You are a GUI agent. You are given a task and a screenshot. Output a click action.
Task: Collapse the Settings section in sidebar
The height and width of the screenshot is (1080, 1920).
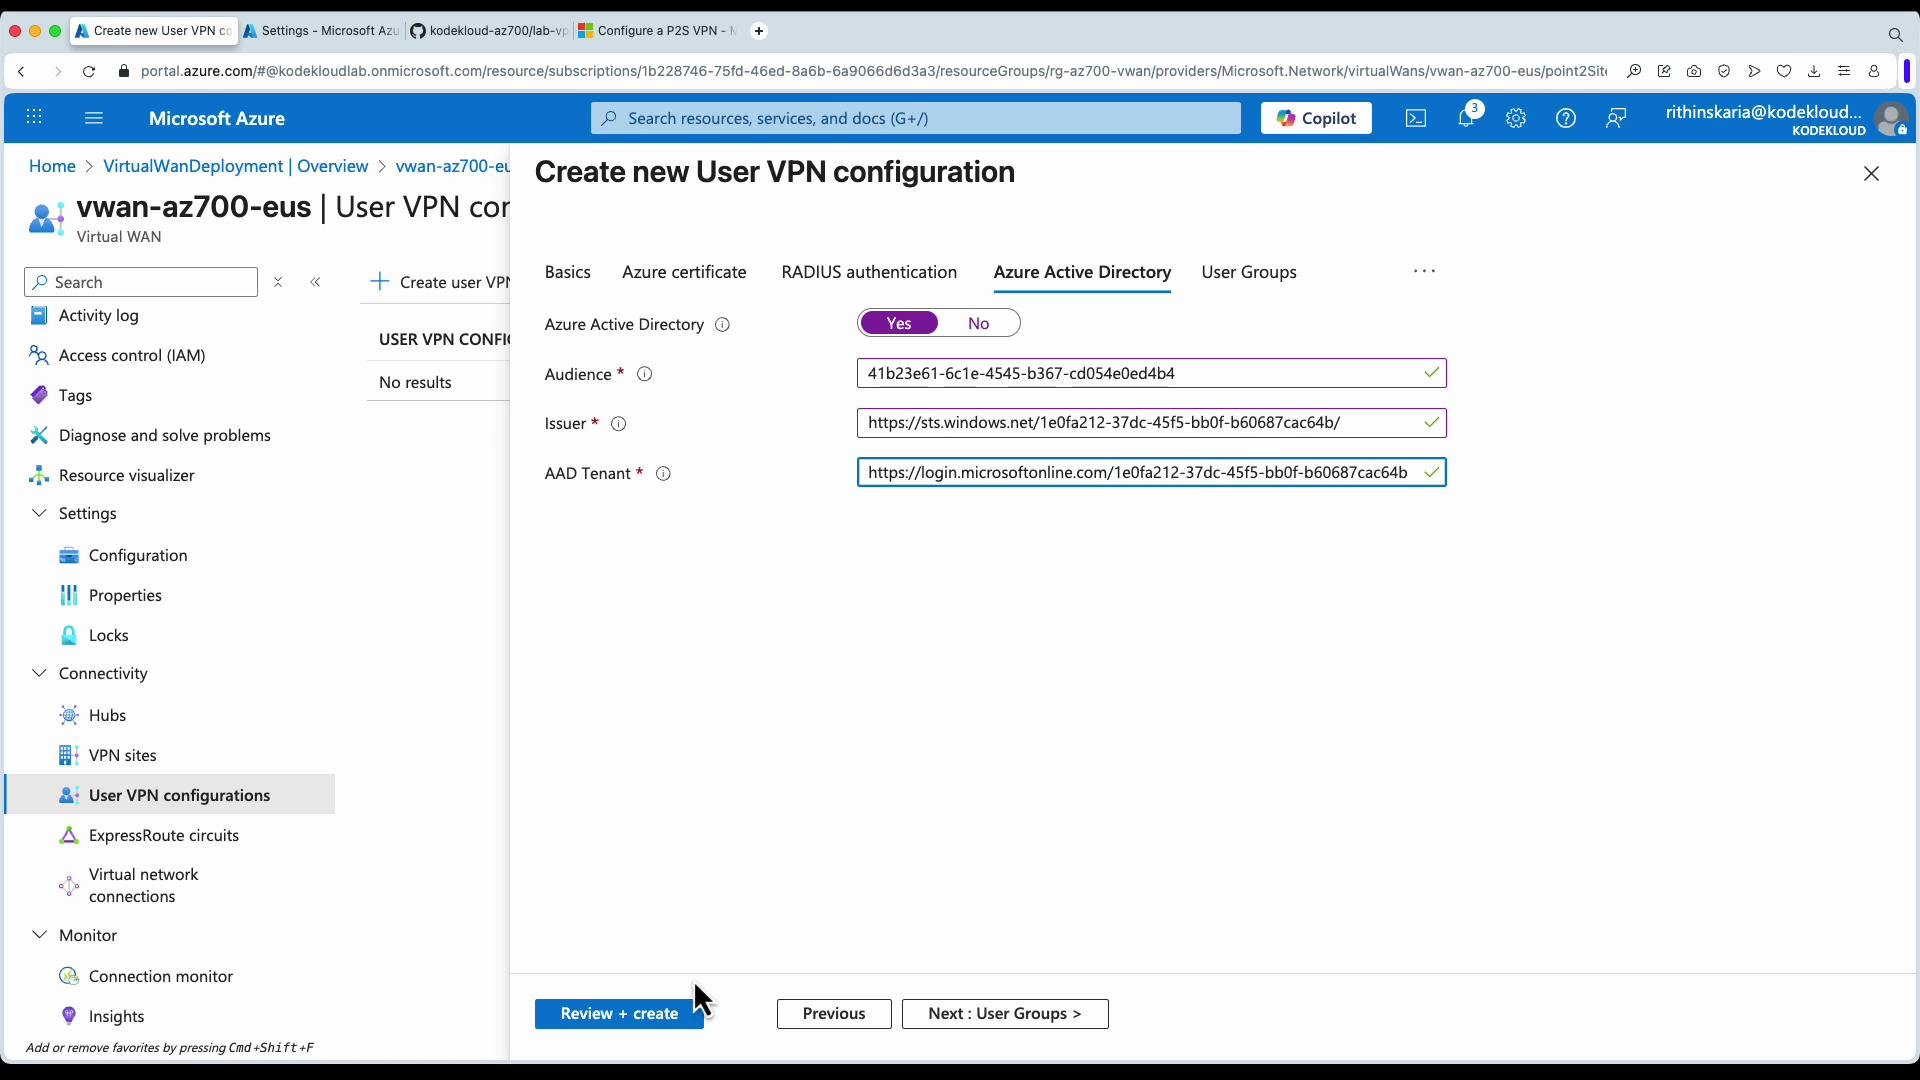pyautogui.click(x=39, y=513)
